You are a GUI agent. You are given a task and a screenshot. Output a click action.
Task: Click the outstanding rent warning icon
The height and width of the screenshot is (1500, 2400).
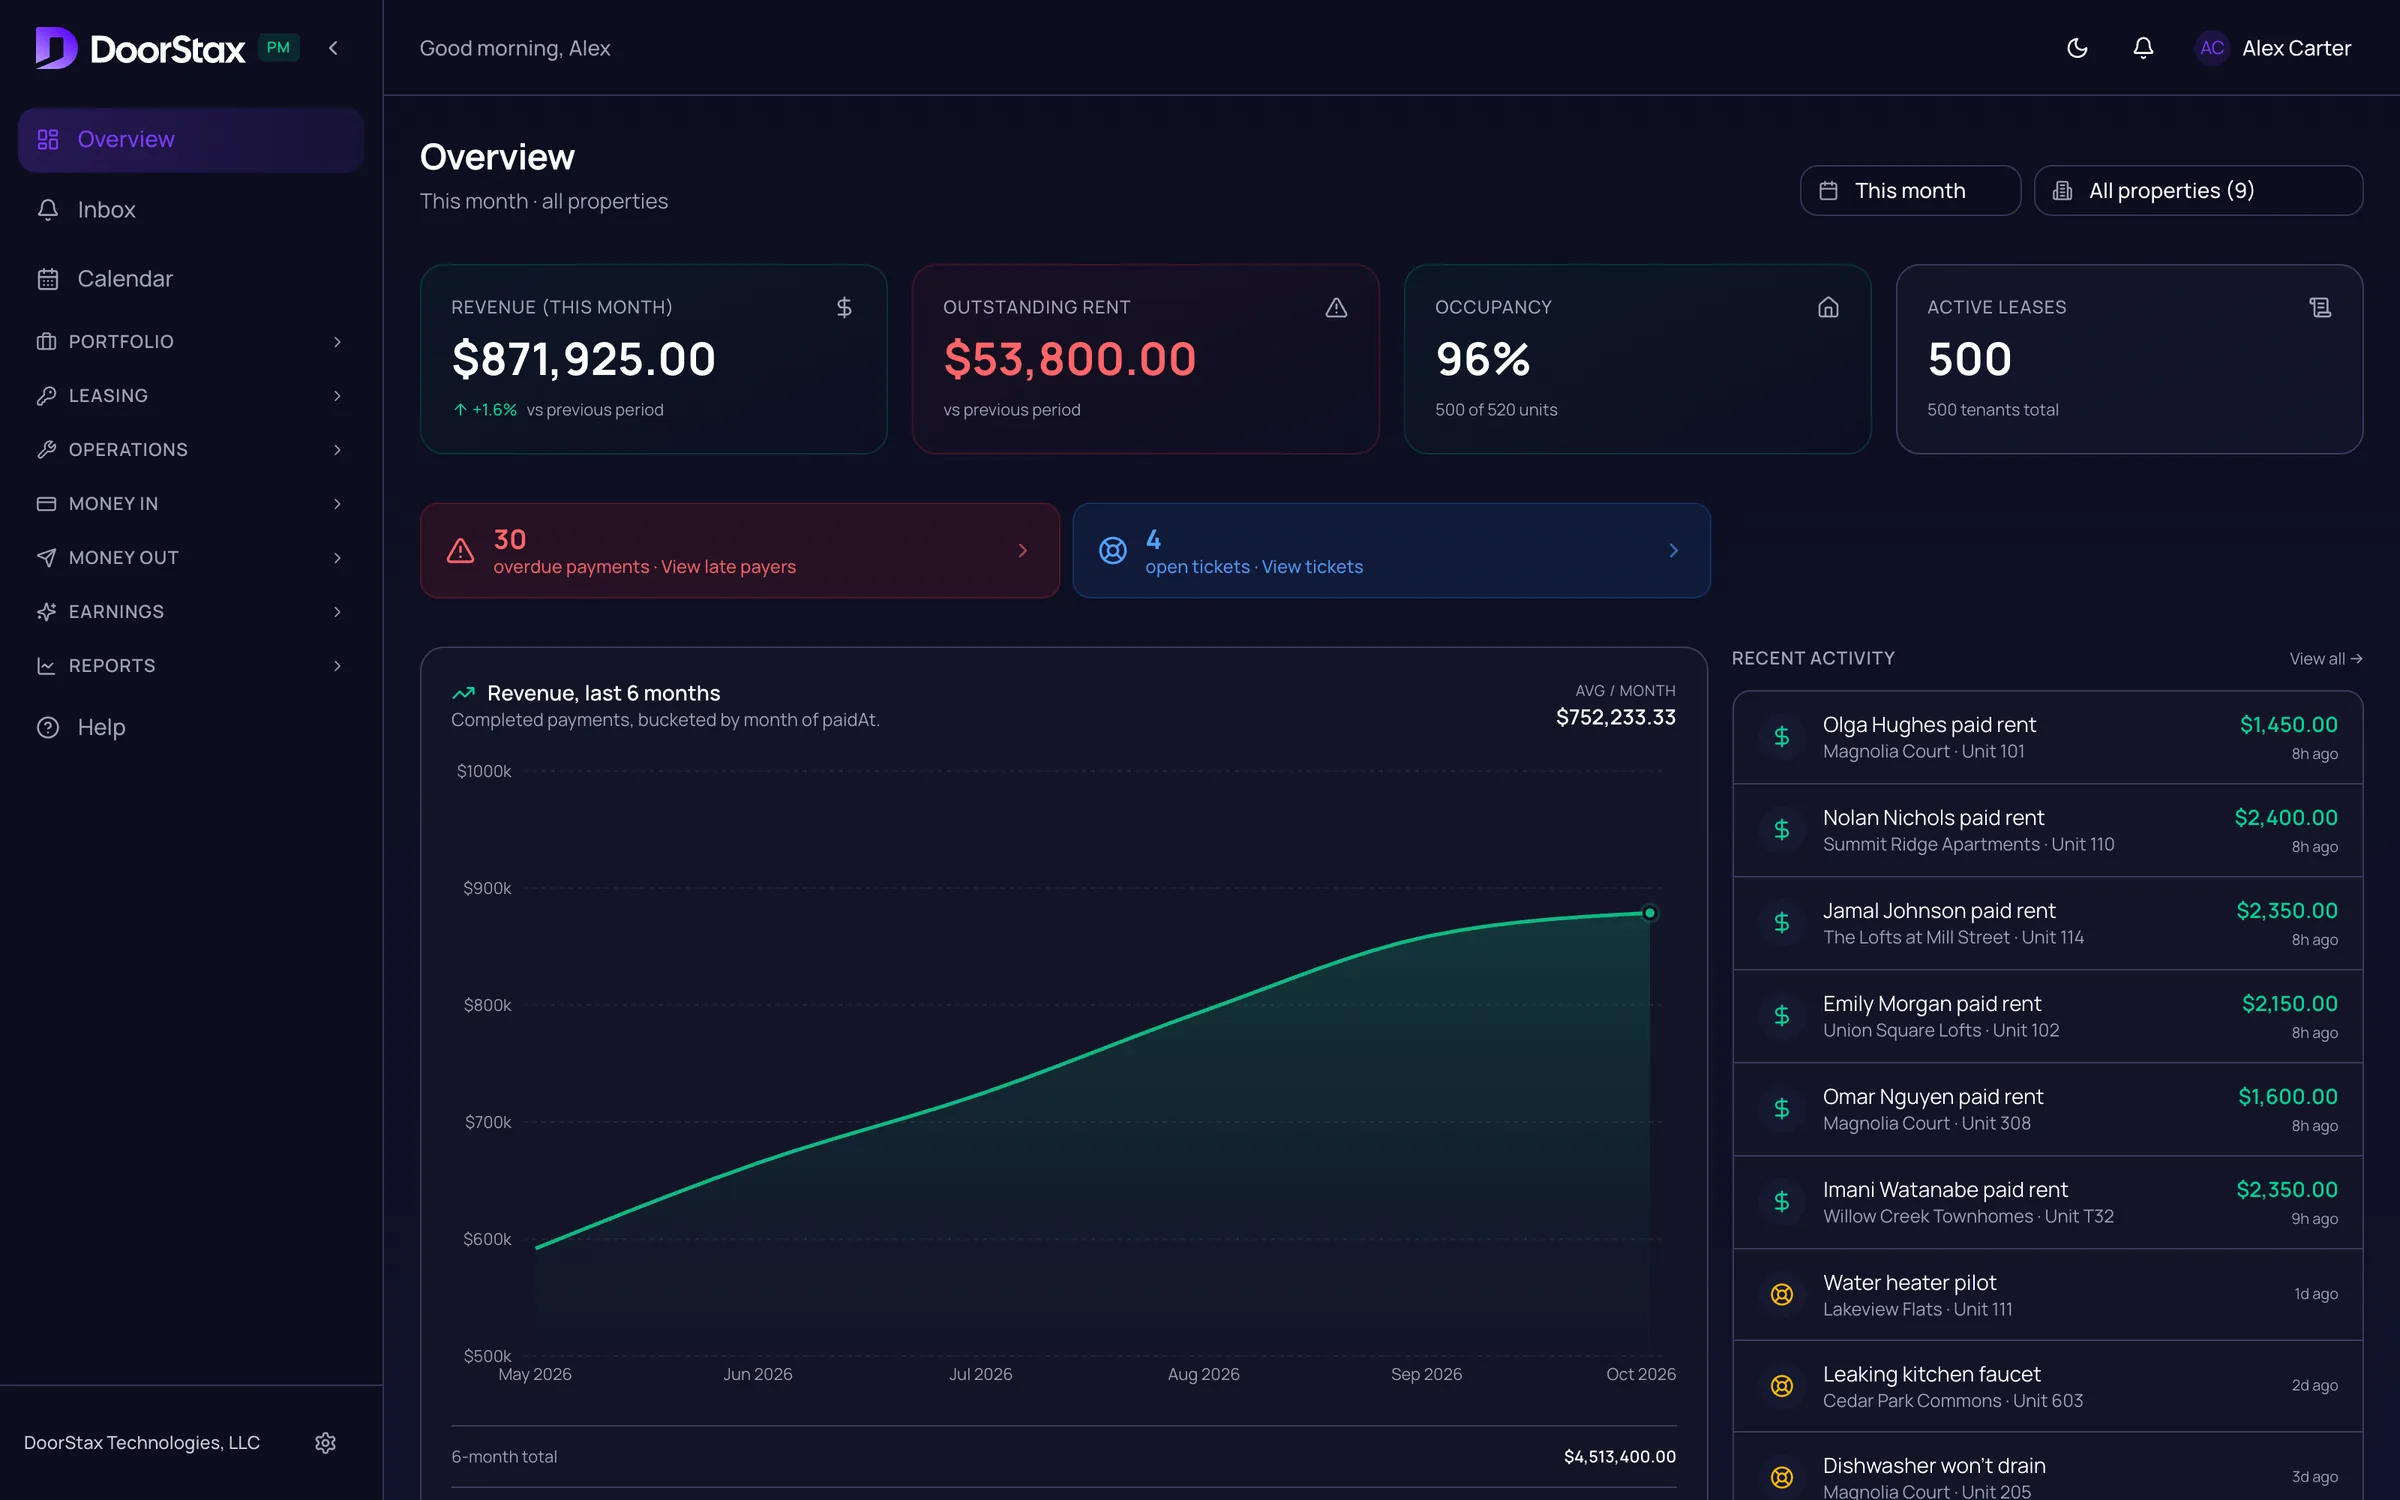[1336, 307]
